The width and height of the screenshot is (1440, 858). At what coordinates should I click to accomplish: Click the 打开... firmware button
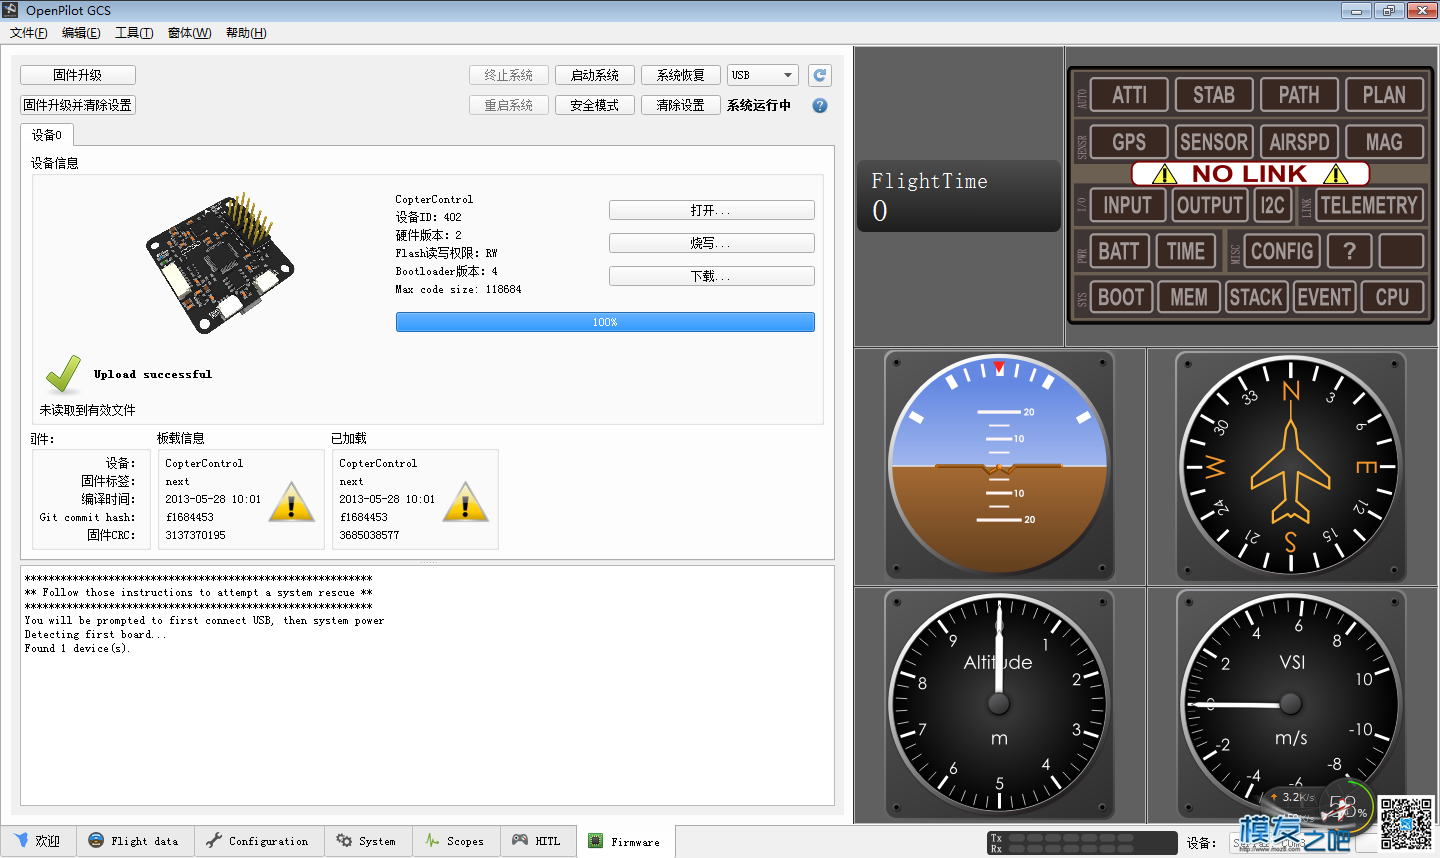coord(712,210)
